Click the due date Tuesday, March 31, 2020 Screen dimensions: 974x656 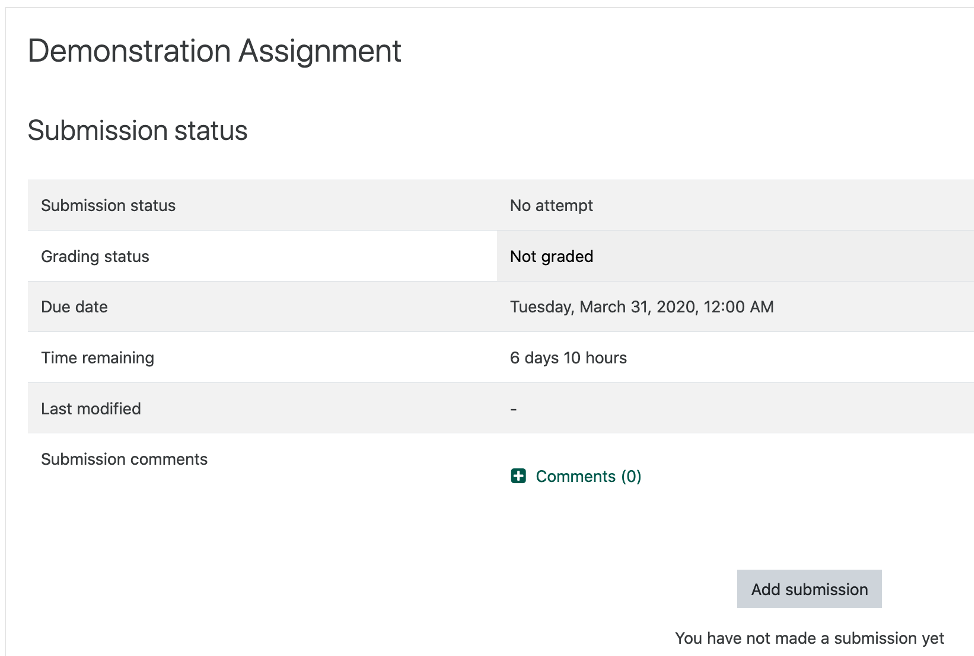pyautogui.click(x=641, y=307)
